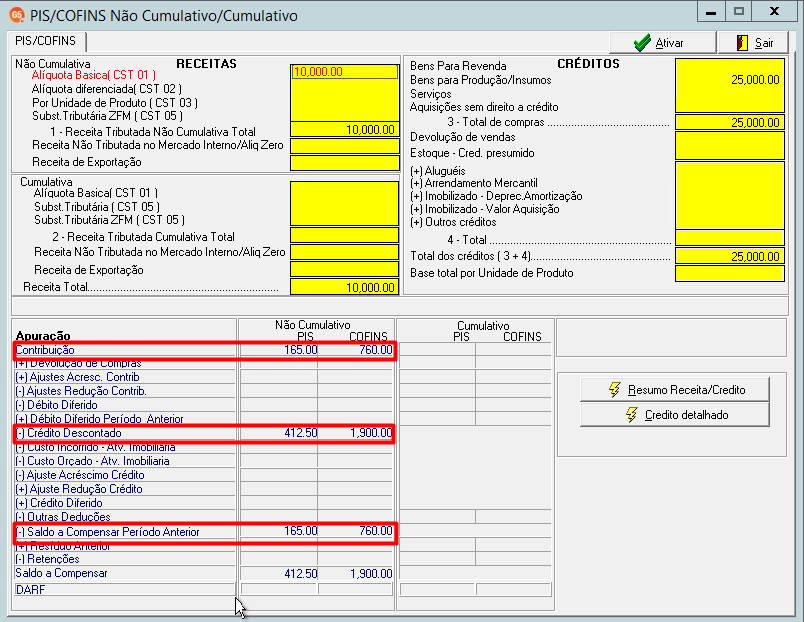
Task: Click Total de compras field 25,000.00
Action: (x=730, y=123)
